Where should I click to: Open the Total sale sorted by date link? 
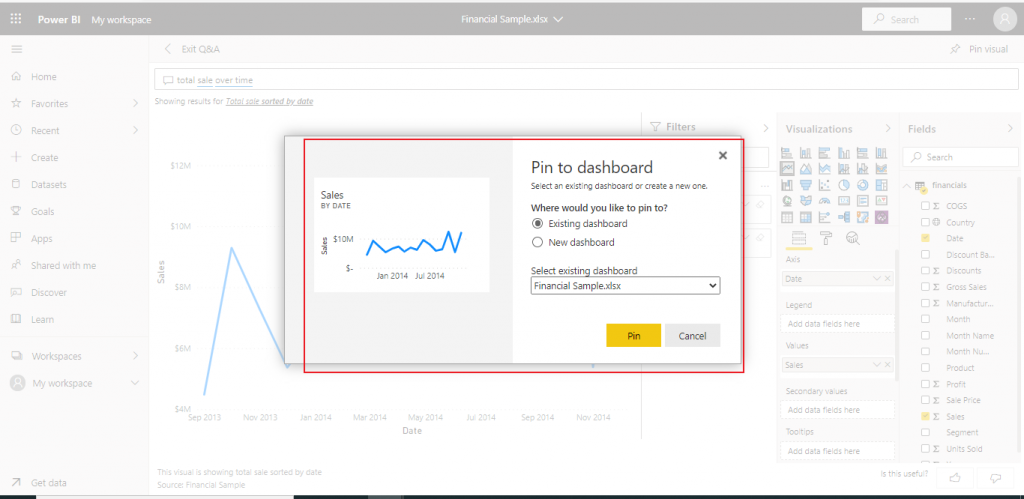[x=269, y=101]
